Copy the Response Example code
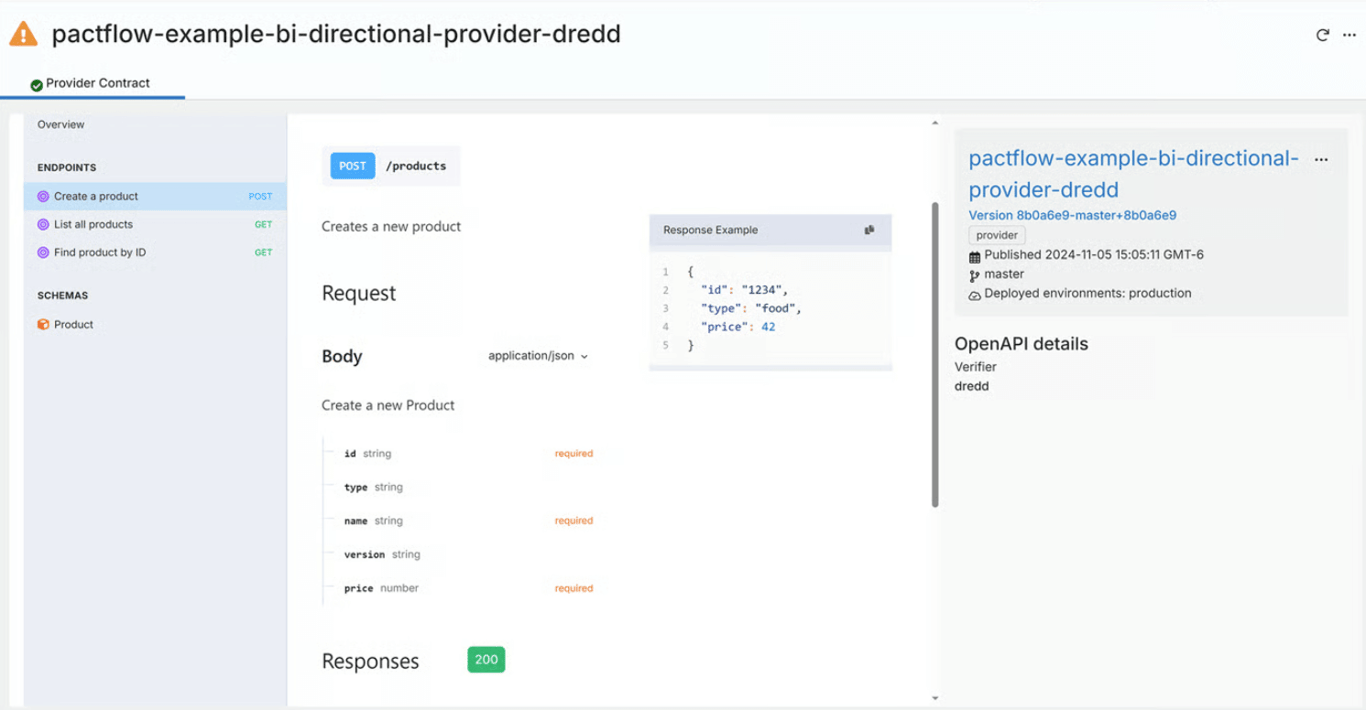1366x710 pixels. coord(869,230)
